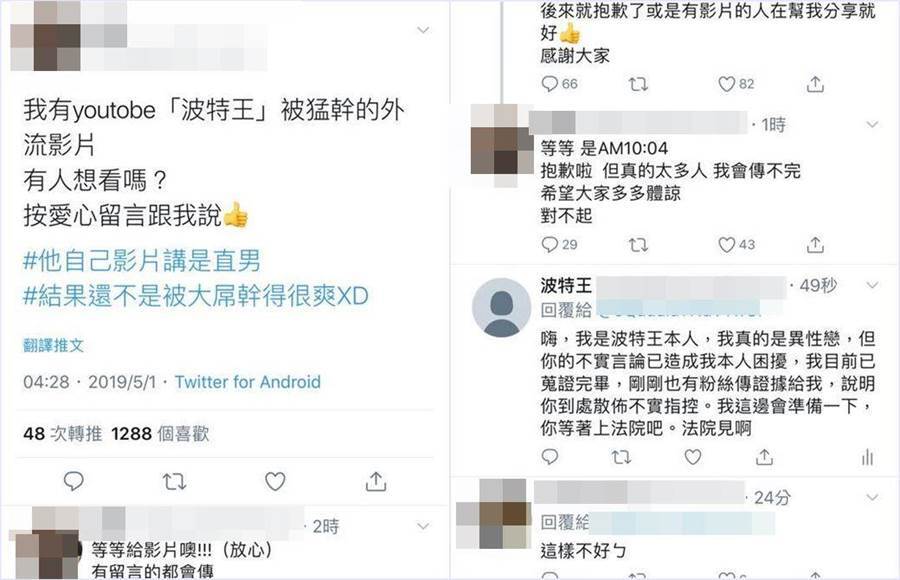Image resolution: width=900 pixels, height=580 pixels.
Task: Open hashtag #他自己影片講是直男
Action: [142, 261]
